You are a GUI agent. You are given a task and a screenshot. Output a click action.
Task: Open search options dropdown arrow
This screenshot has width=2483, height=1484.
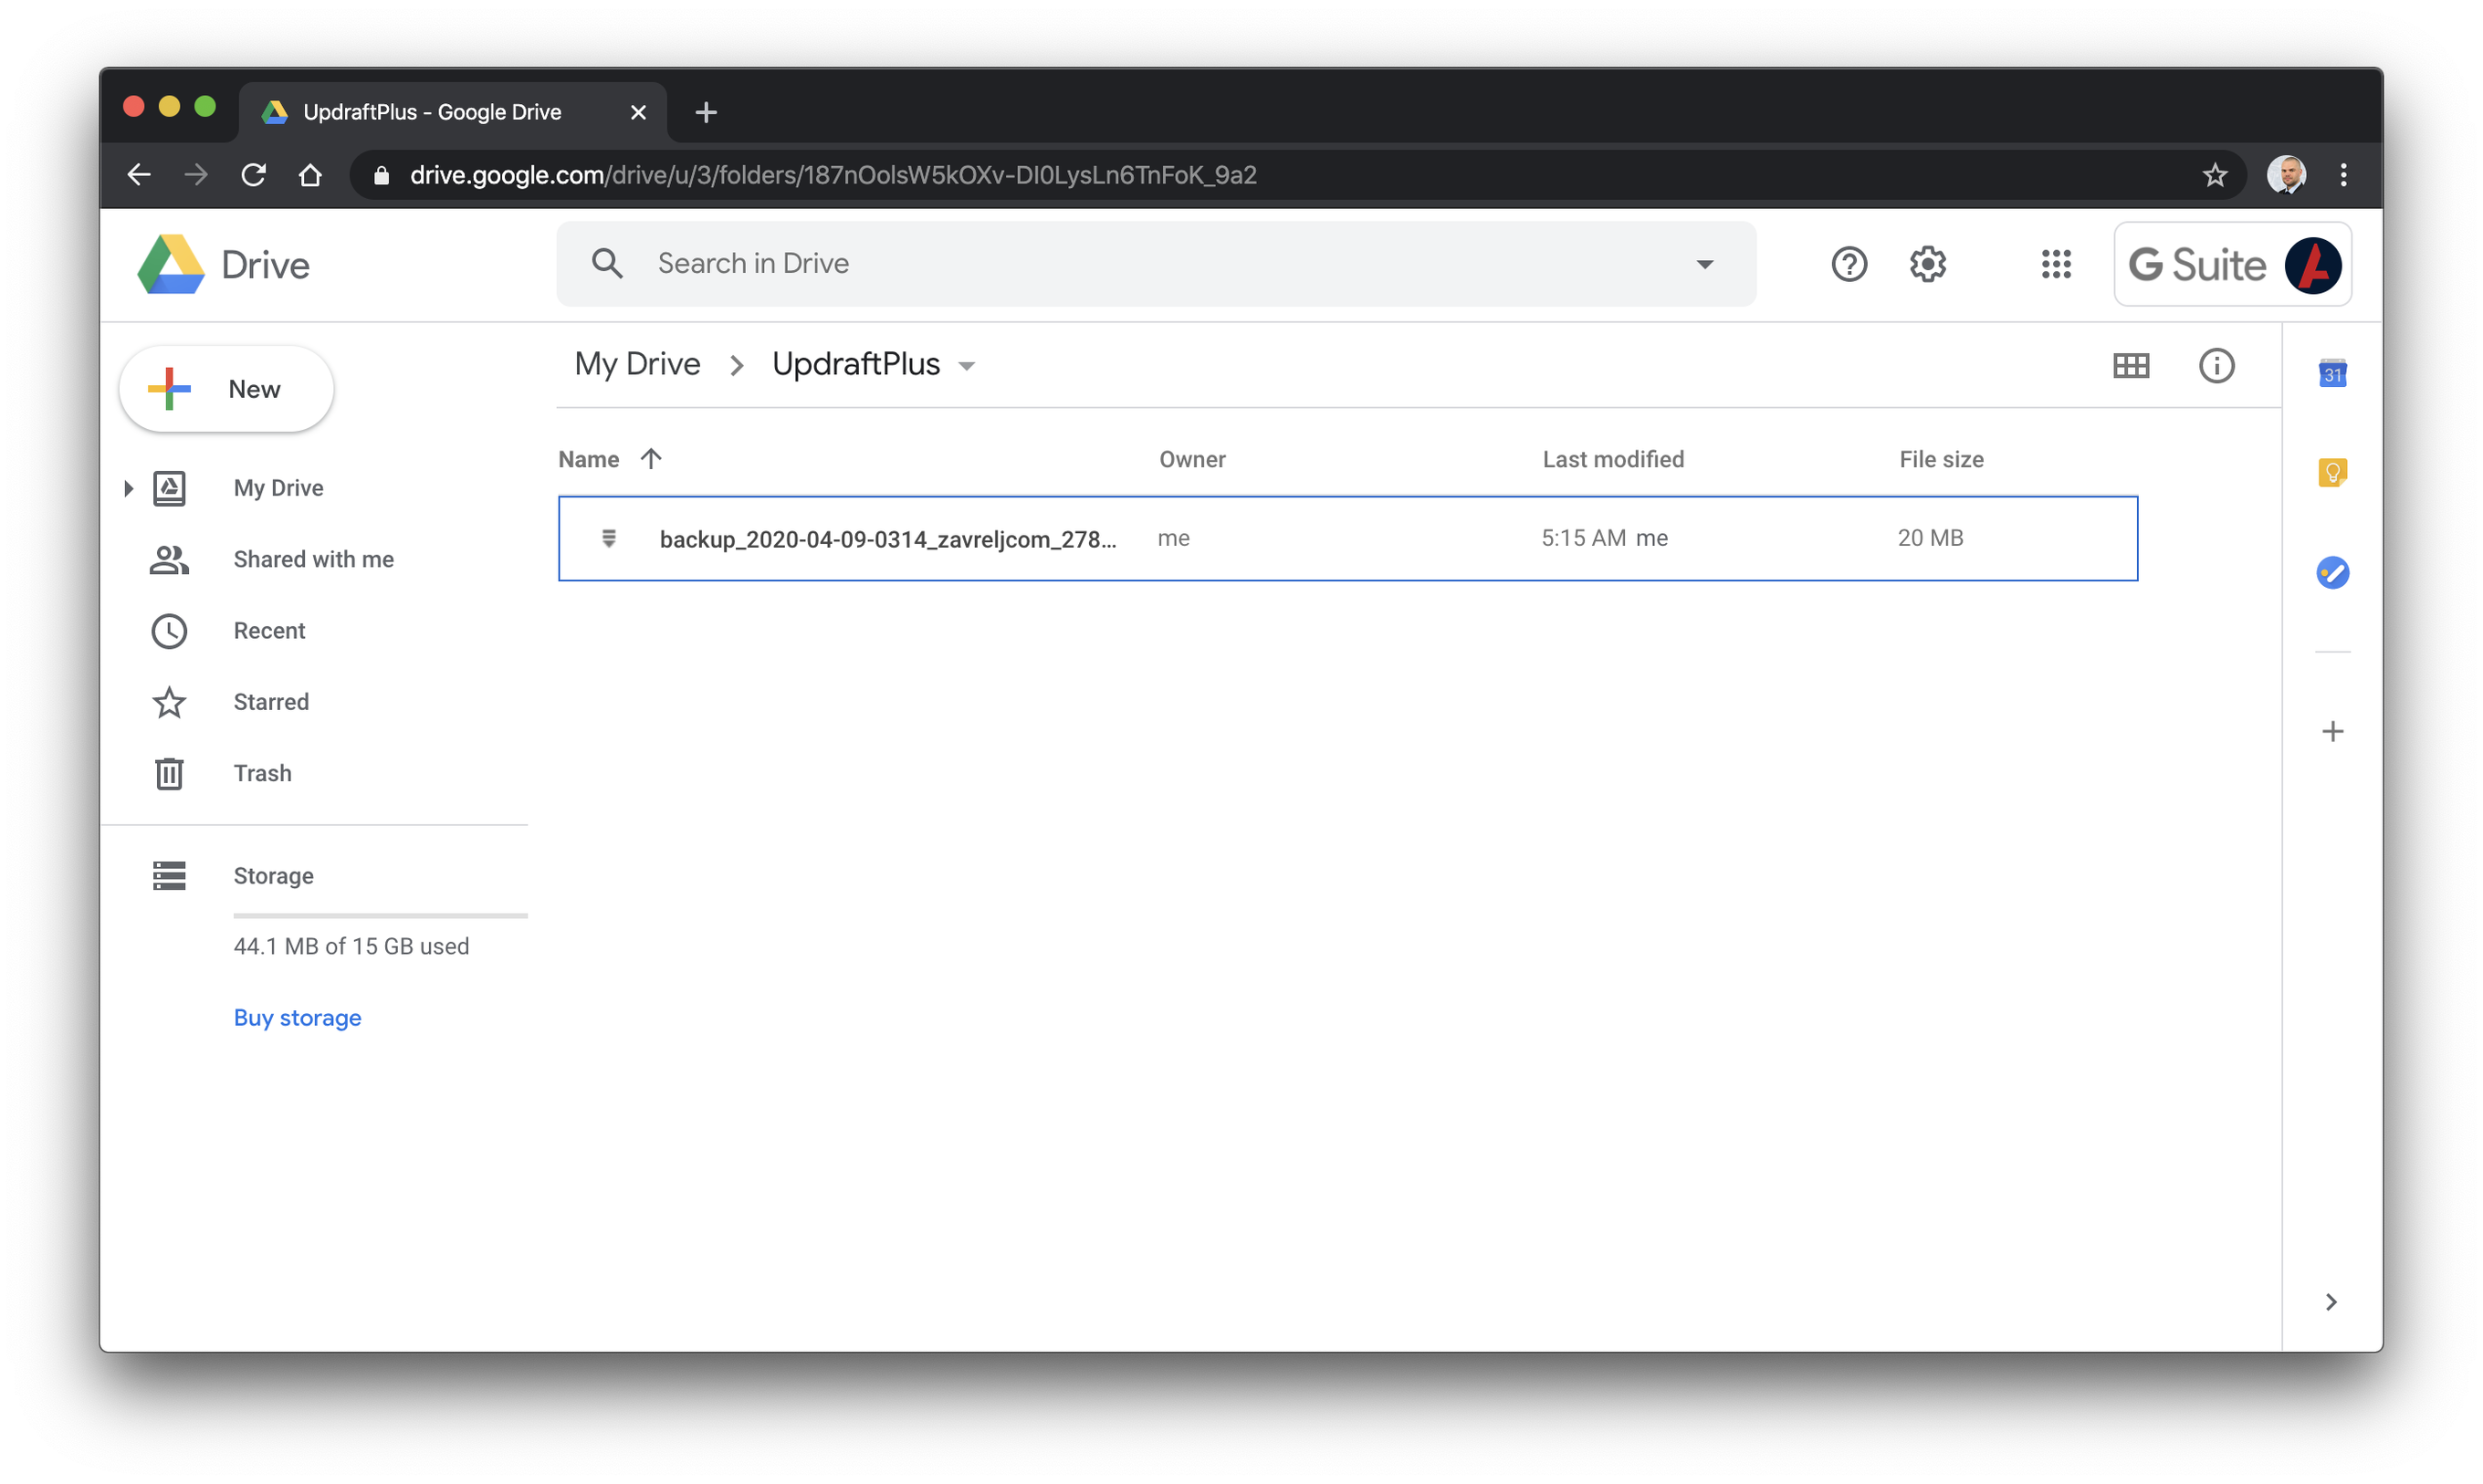click(1704, 264)
